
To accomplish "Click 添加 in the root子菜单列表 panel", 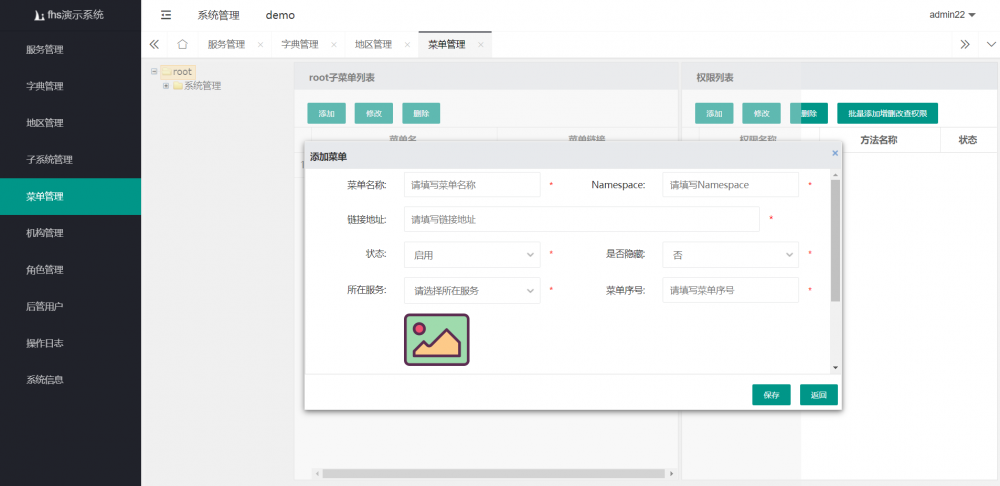I will 327,114.
